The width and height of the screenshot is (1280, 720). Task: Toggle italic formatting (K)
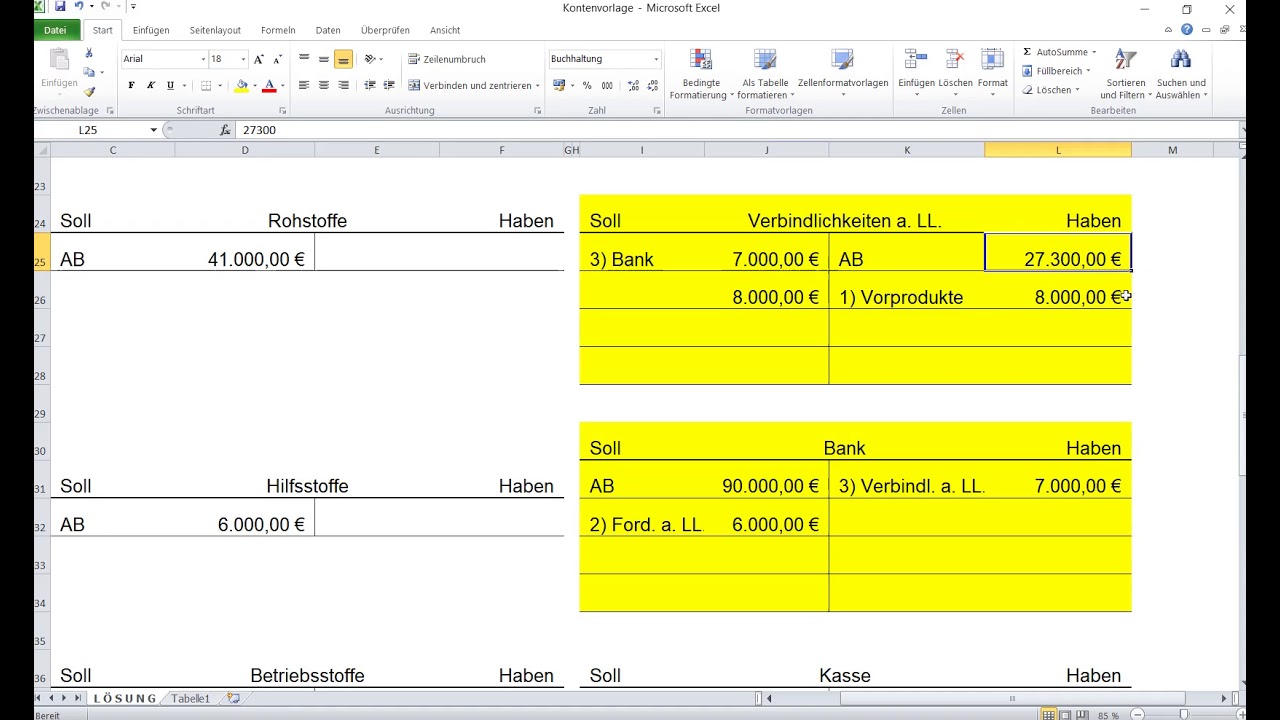tap(151, 85)
